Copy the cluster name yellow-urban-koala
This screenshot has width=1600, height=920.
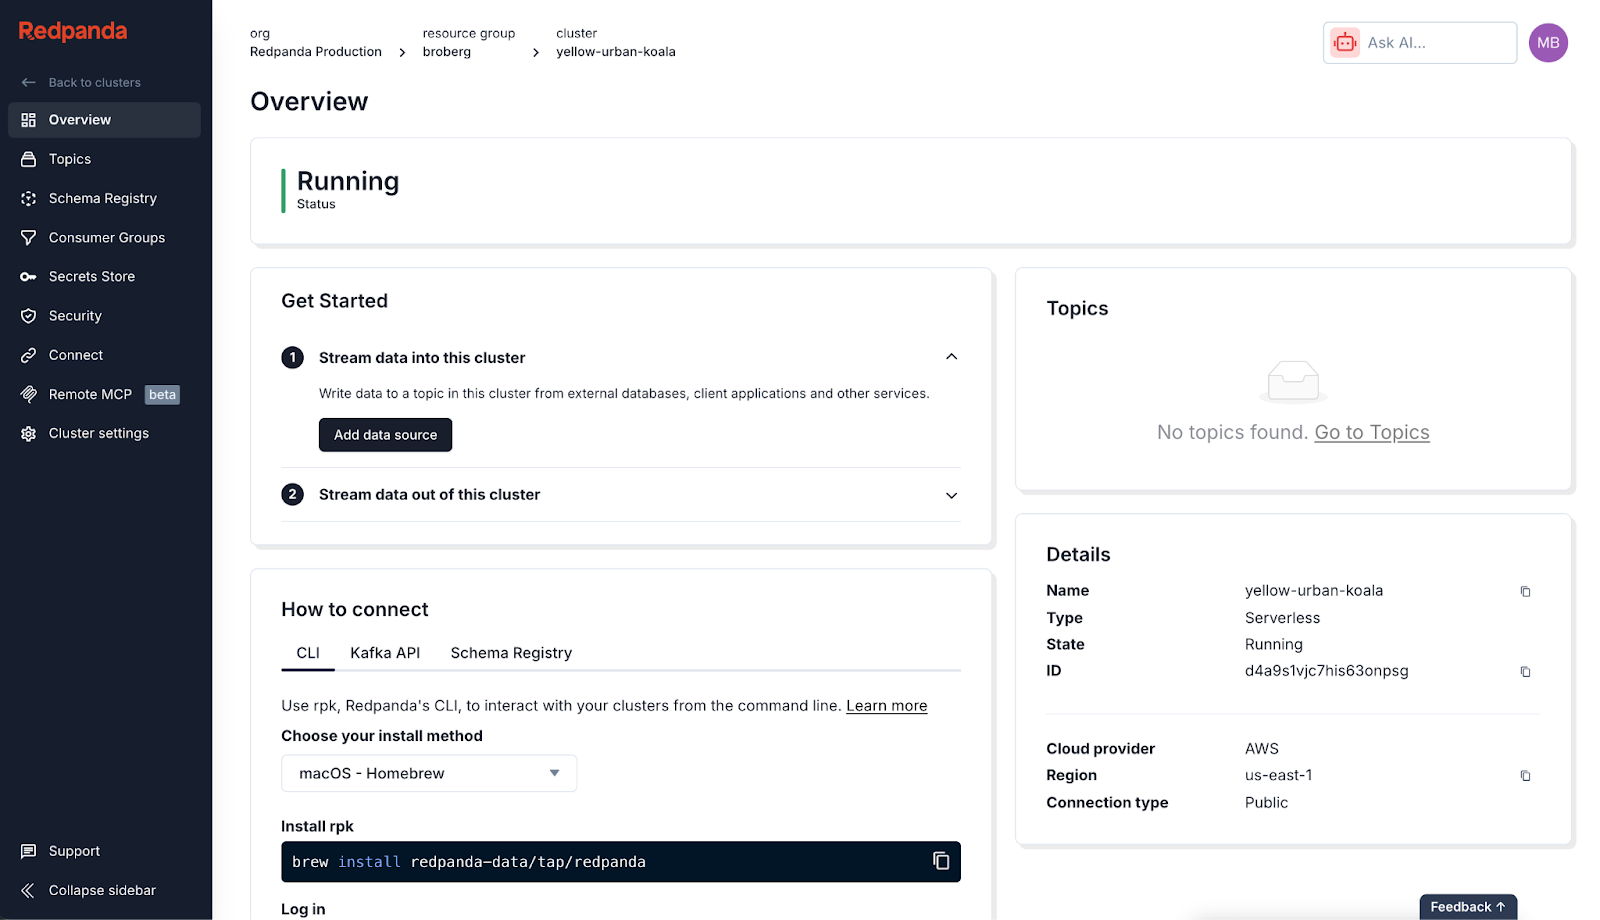click(1525, 592)
